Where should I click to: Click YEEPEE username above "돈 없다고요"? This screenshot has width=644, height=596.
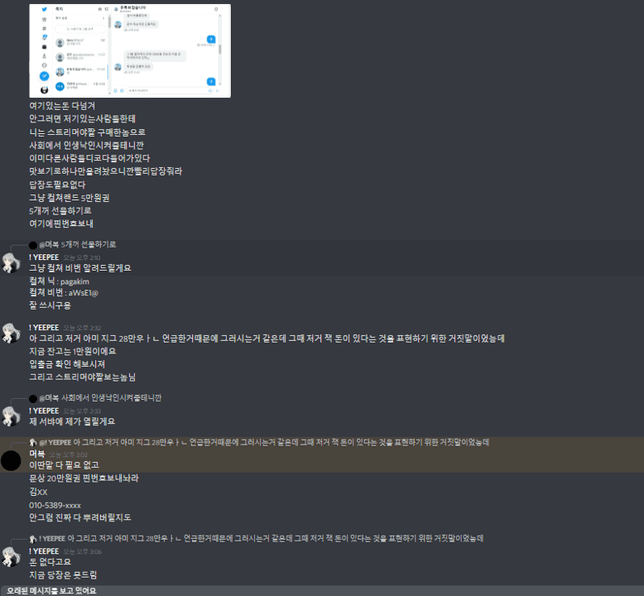pos(44,551)
